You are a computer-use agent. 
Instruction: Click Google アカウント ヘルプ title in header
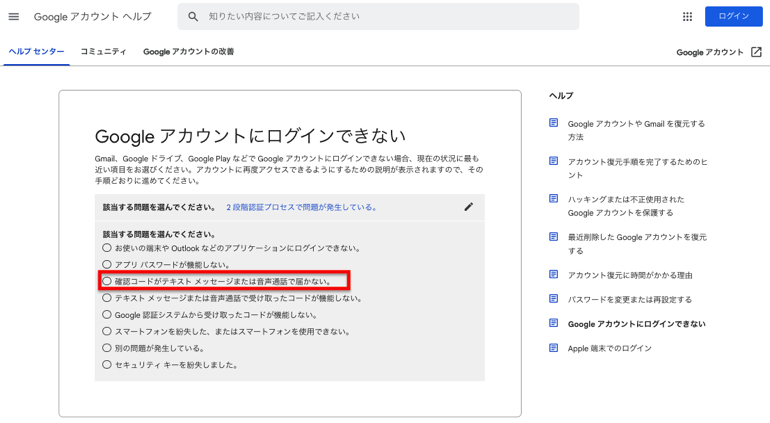[x=92, y=17]
